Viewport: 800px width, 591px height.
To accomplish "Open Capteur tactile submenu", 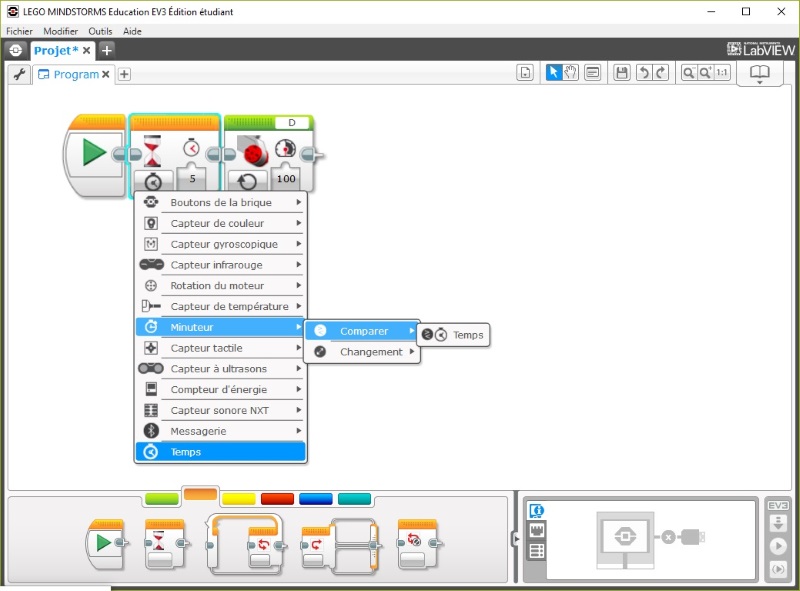I will click(220, 348).
